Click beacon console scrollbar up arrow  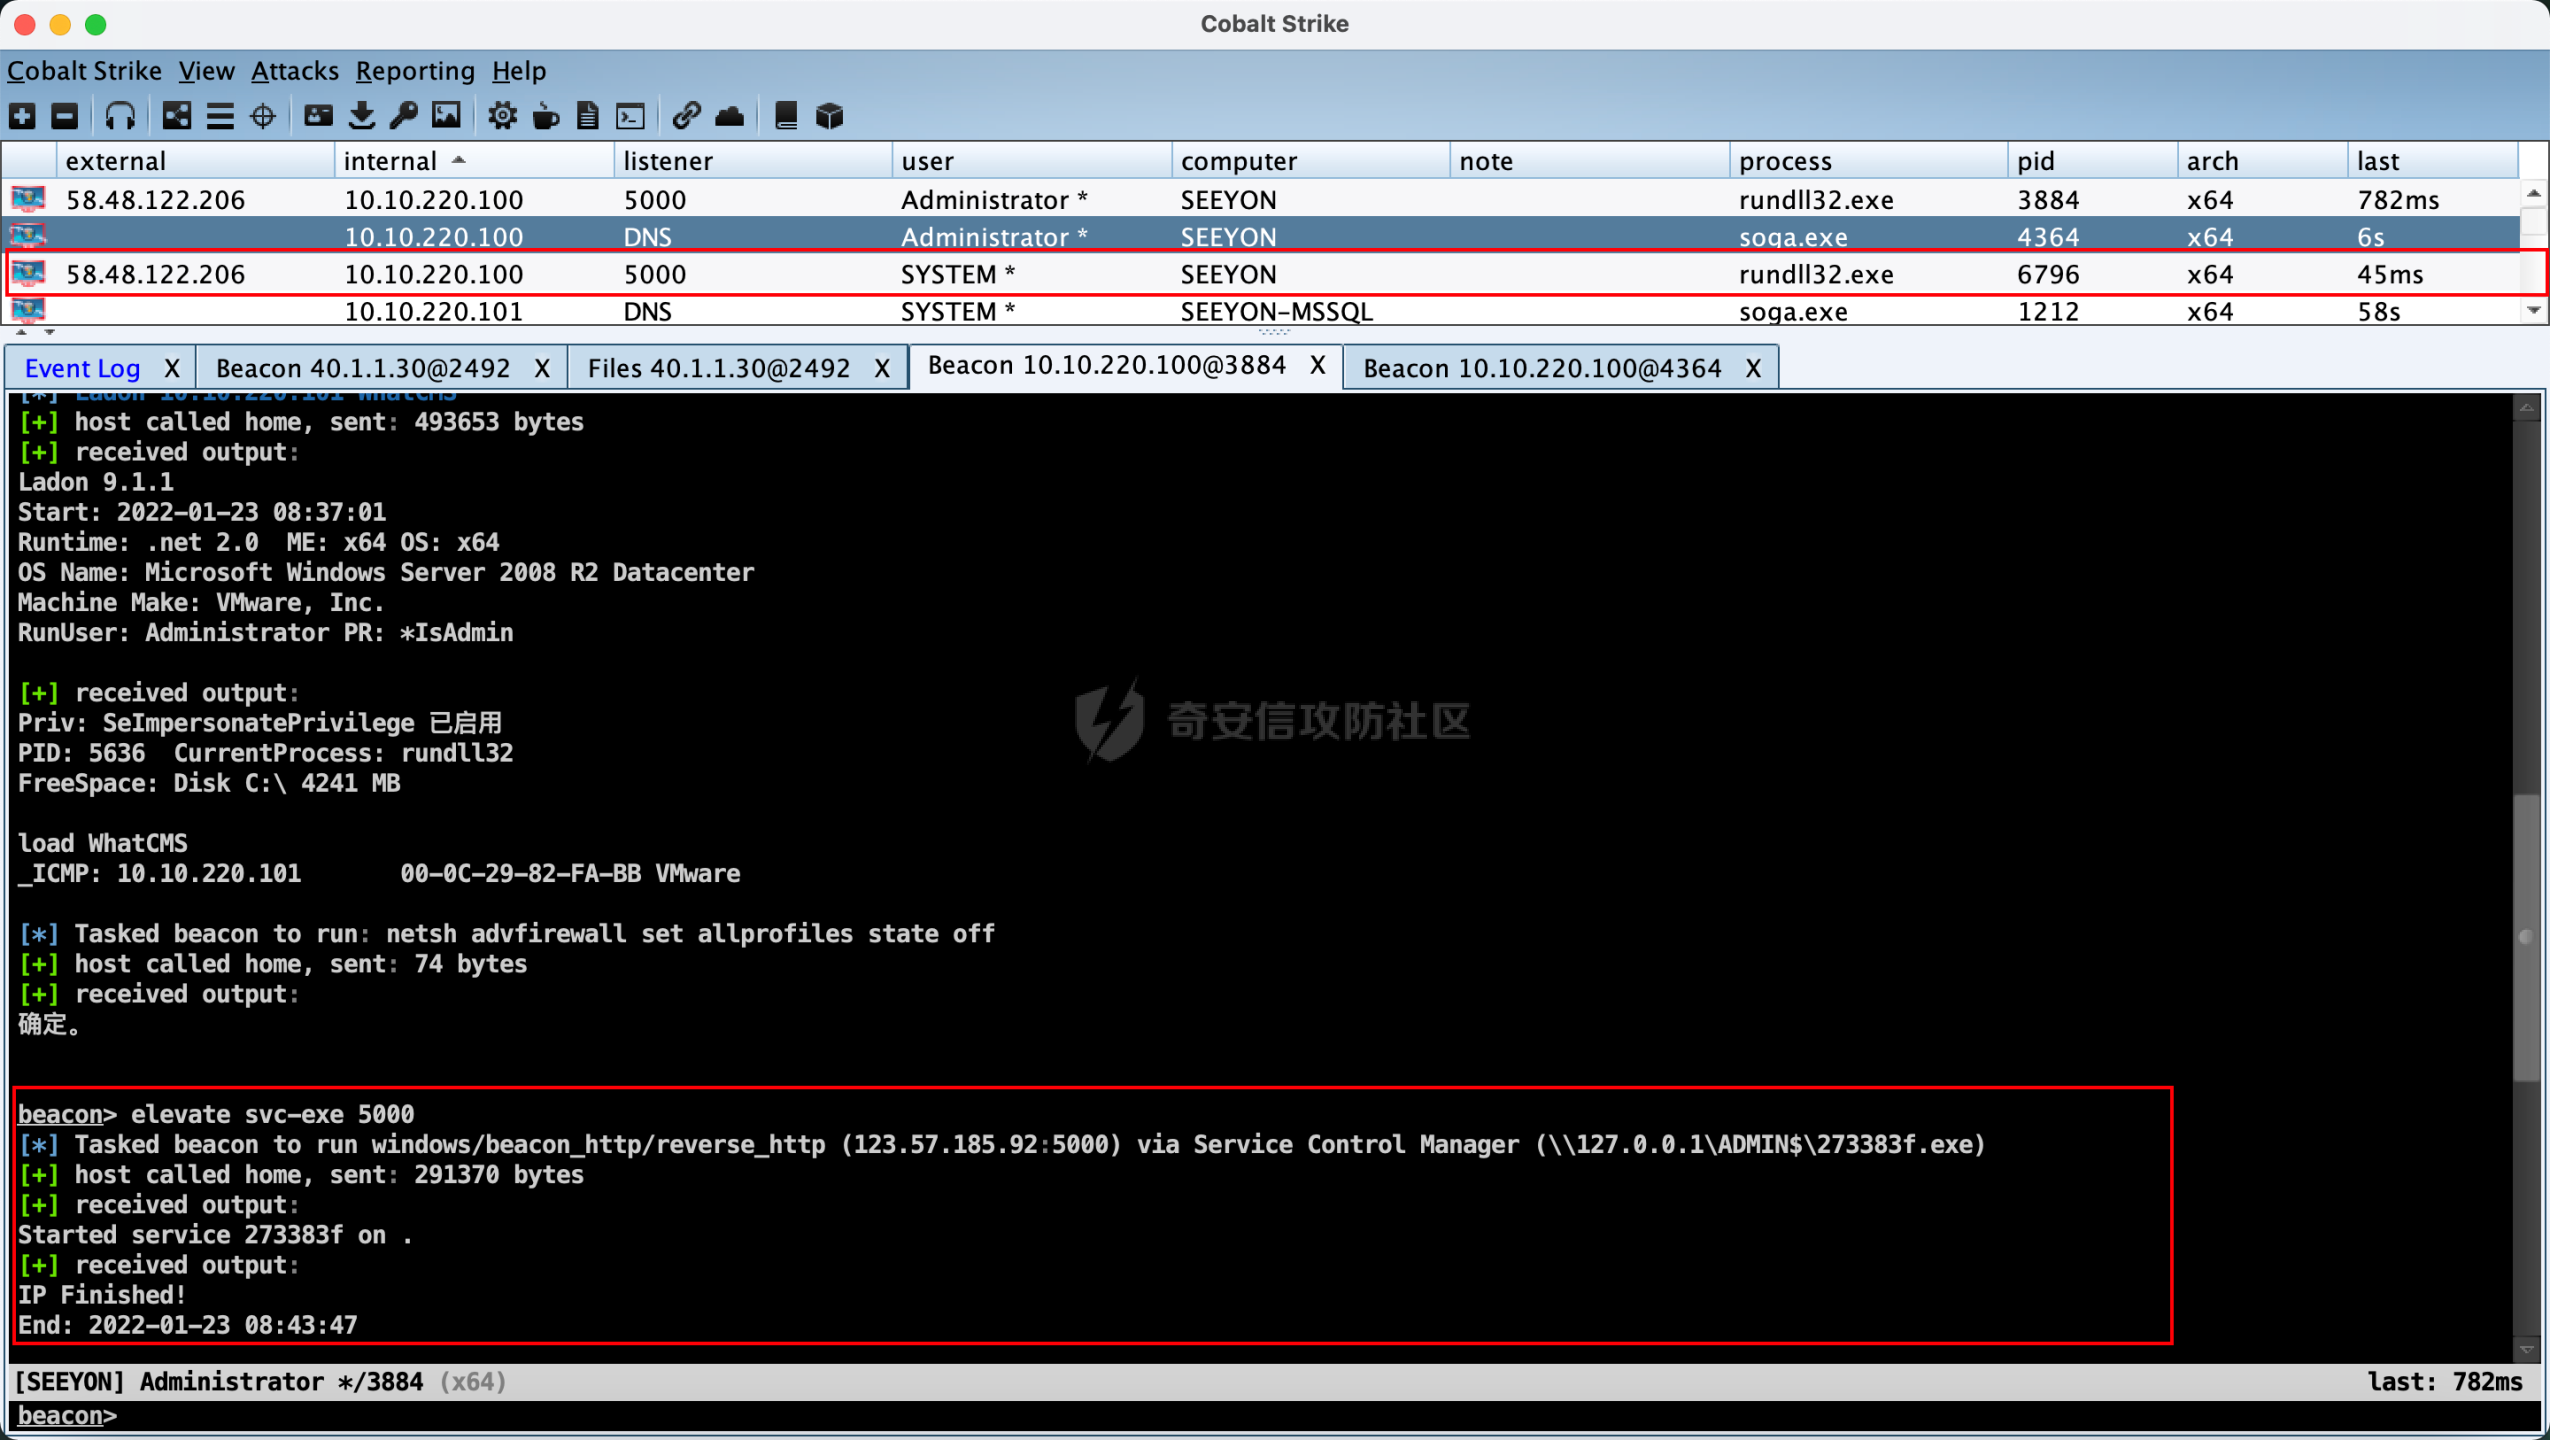[x=2527, y=407]
